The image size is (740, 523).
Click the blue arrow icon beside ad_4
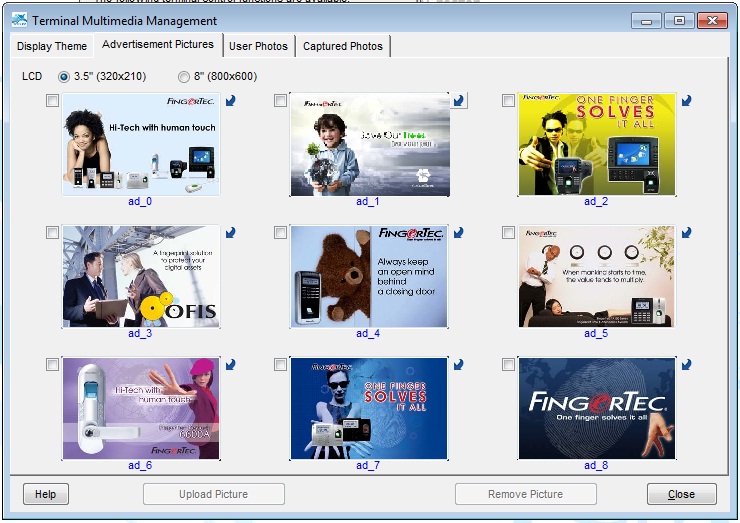[x=458, y=233]
